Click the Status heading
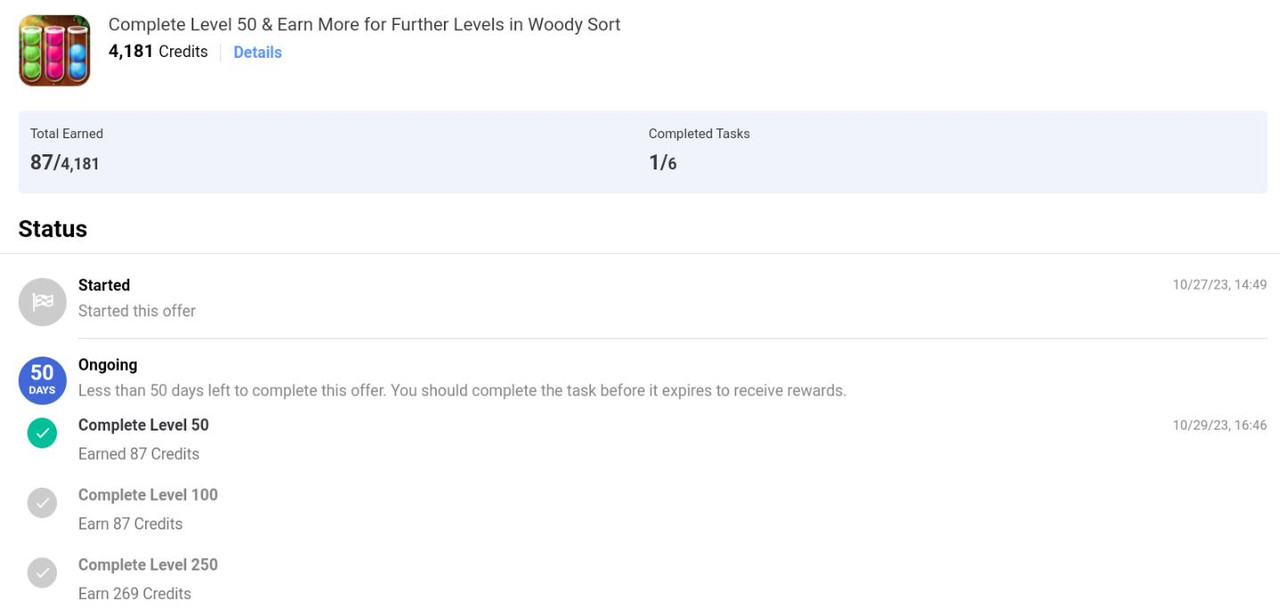1280x616 pixels. pos(53,229)
